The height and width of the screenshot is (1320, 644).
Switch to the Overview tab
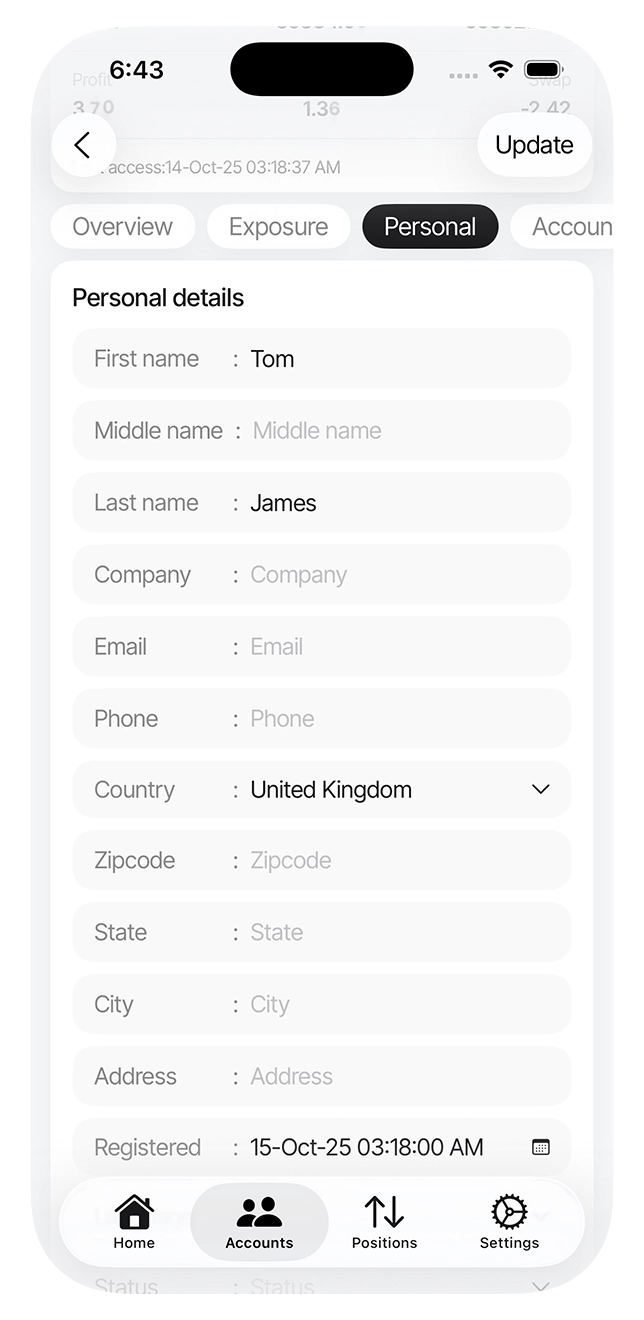[x=123, y=227]
